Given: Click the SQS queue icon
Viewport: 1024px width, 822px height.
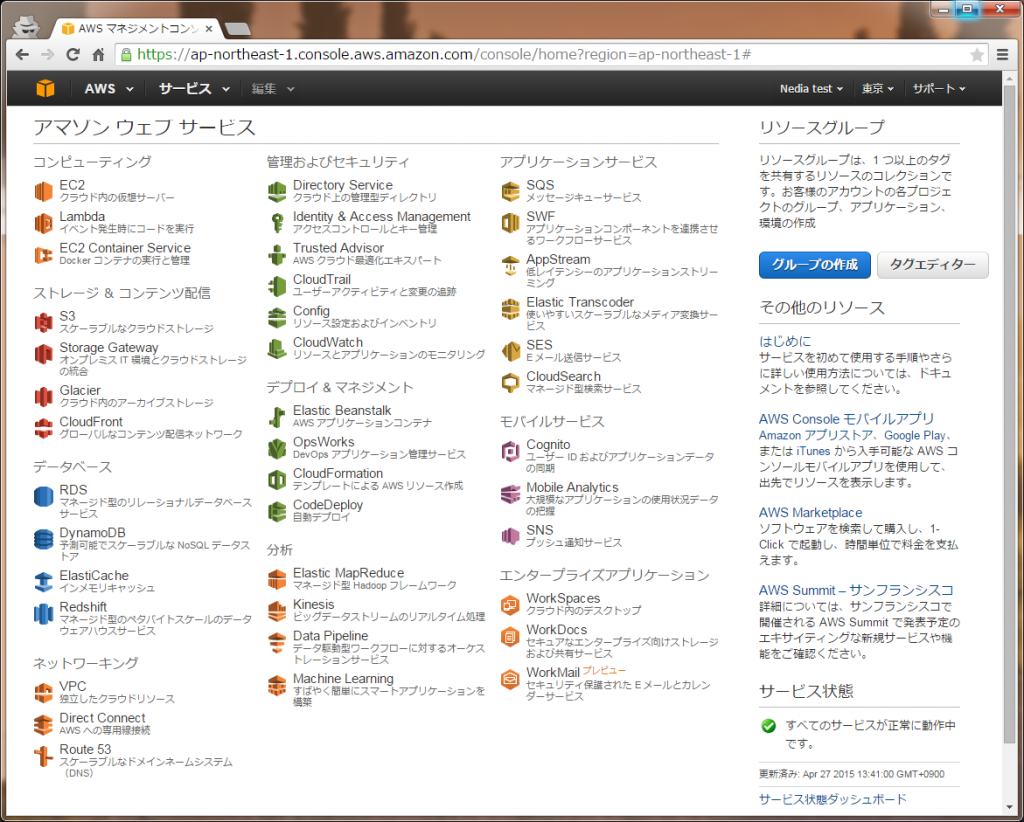Looking at the screenshot, I should [x=510, y=191].
